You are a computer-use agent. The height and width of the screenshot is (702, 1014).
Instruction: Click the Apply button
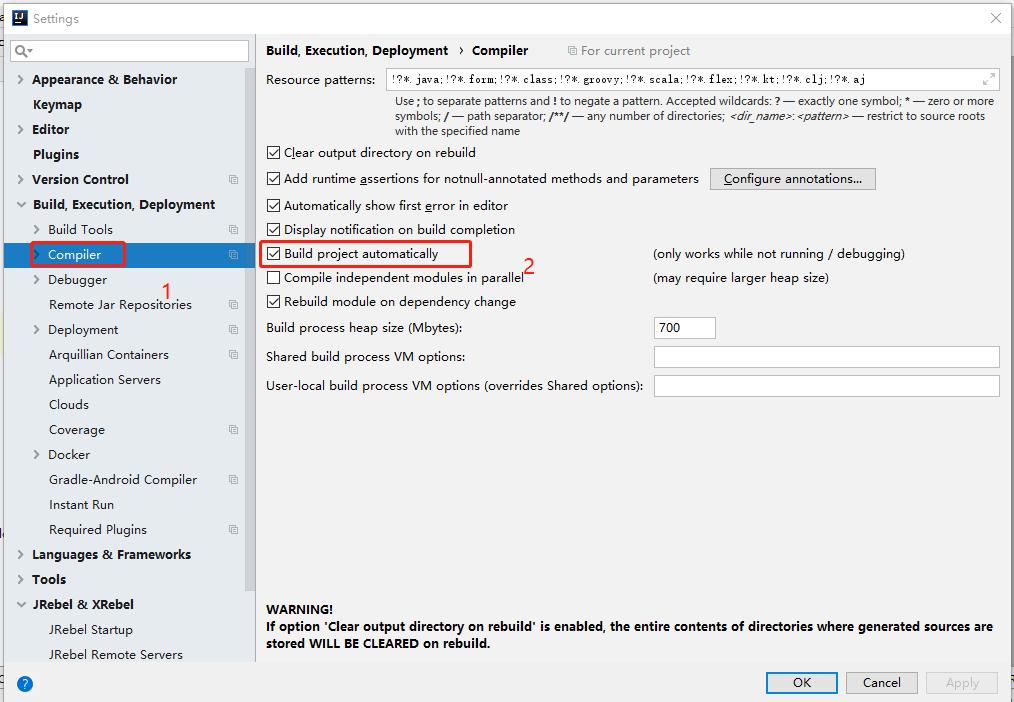point(962,683)
